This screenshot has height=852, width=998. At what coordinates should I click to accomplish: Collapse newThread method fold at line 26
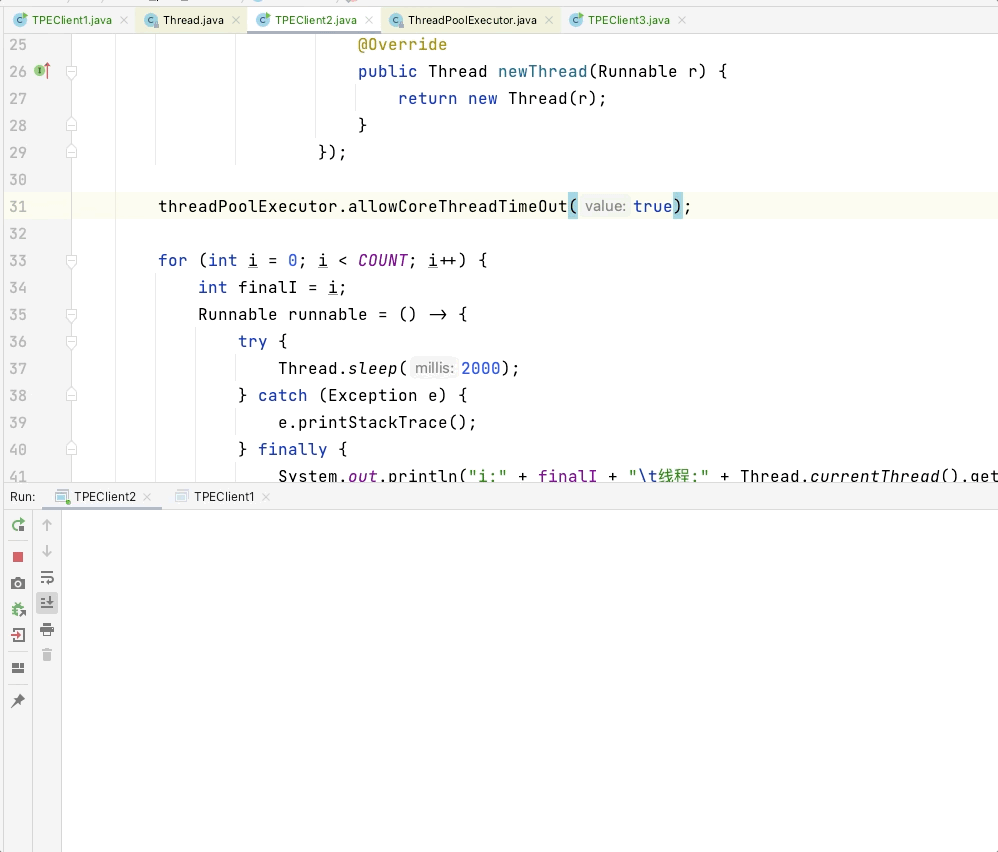(71, 71)
